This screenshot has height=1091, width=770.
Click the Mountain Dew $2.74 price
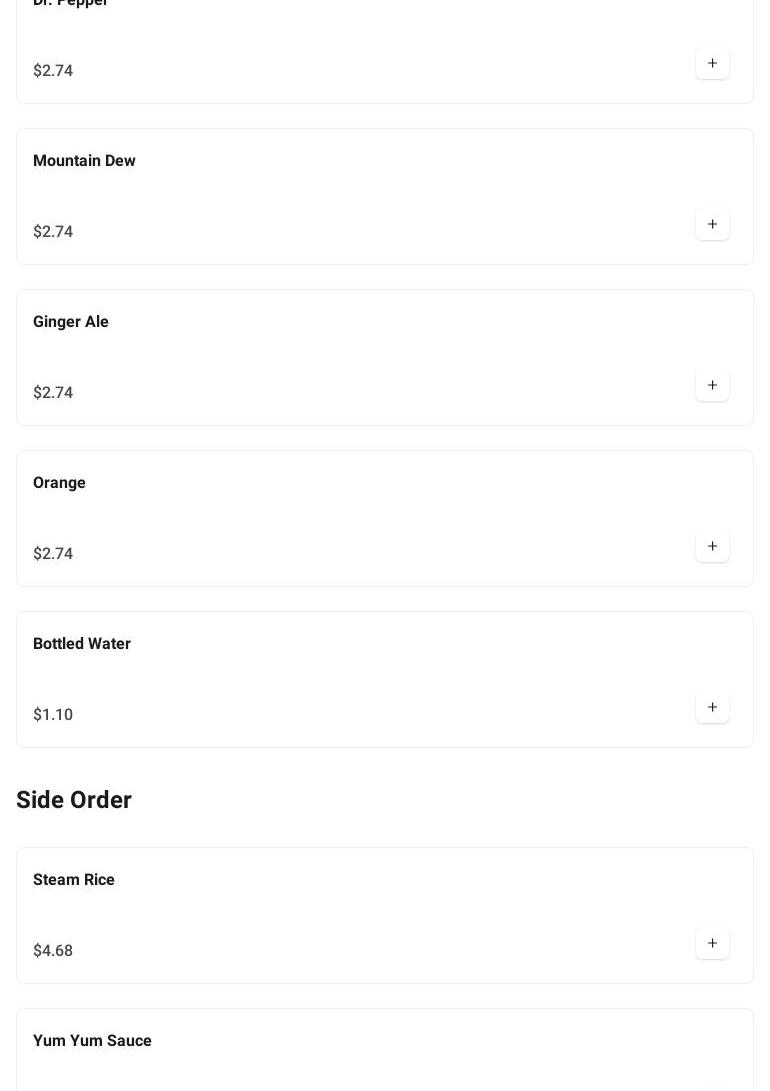click(x=53, y=232)
